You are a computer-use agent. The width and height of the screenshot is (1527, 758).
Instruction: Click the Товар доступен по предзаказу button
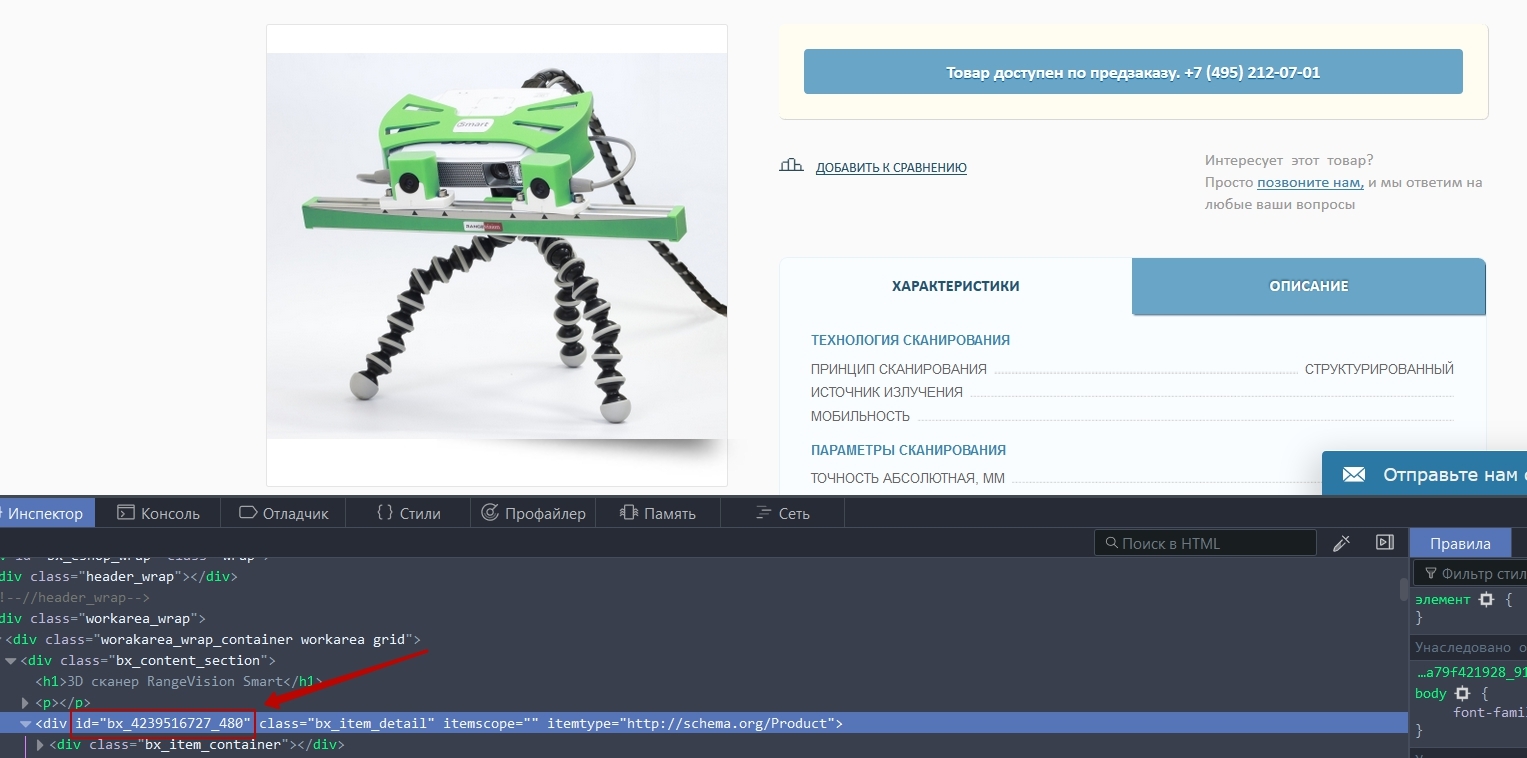1133,72
